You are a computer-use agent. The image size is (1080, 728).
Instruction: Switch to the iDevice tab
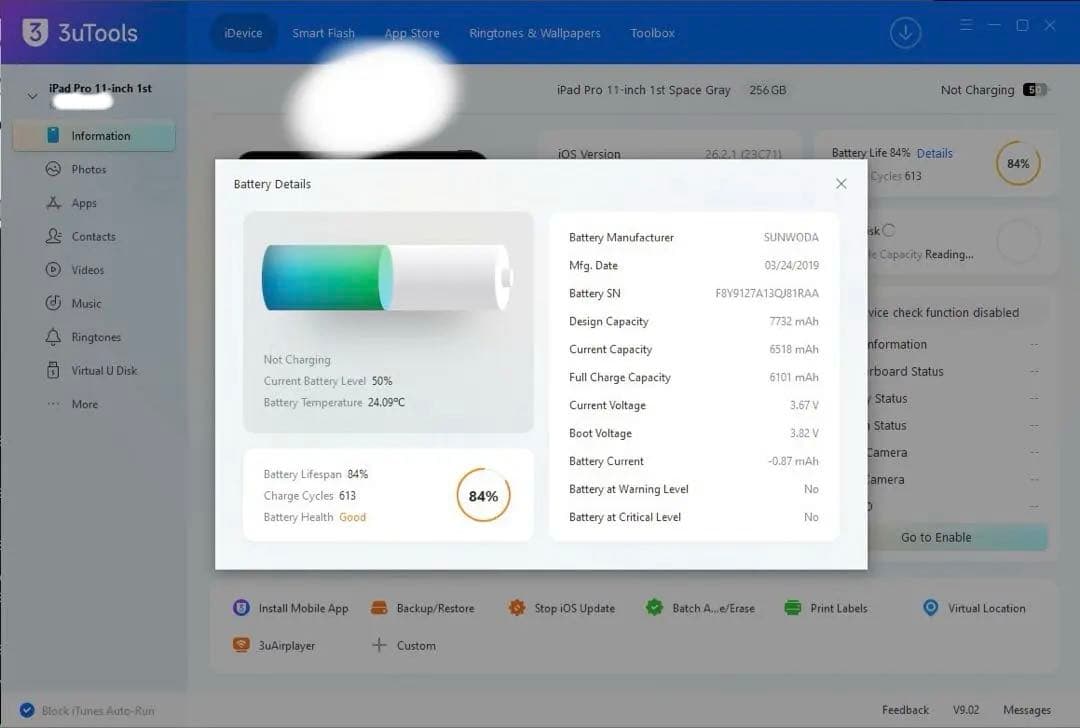point(243,33)
